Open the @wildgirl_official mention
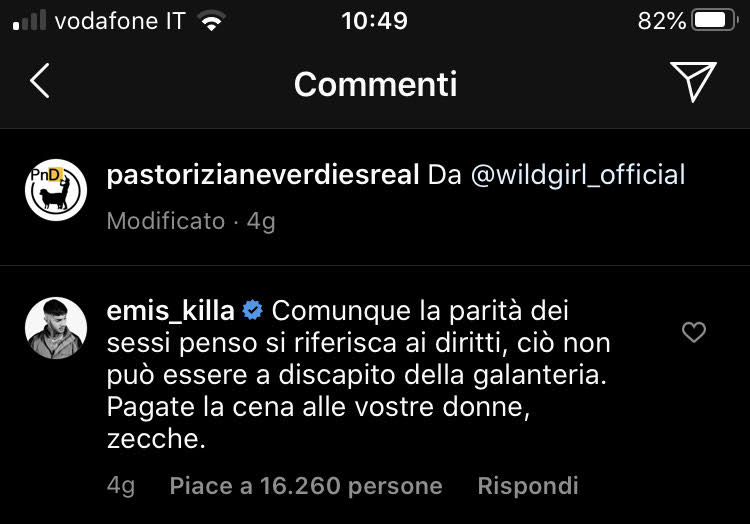Viewport: 750px width, 524px height. coord(566,175)
